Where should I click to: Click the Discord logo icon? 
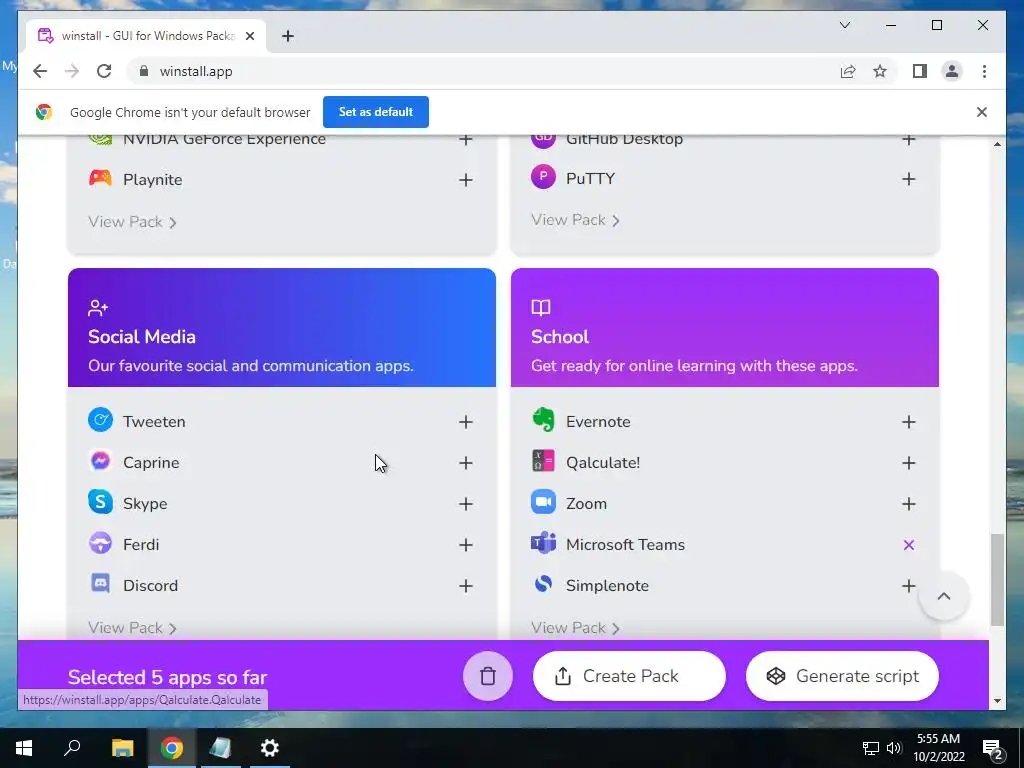(x=101, y=583)
